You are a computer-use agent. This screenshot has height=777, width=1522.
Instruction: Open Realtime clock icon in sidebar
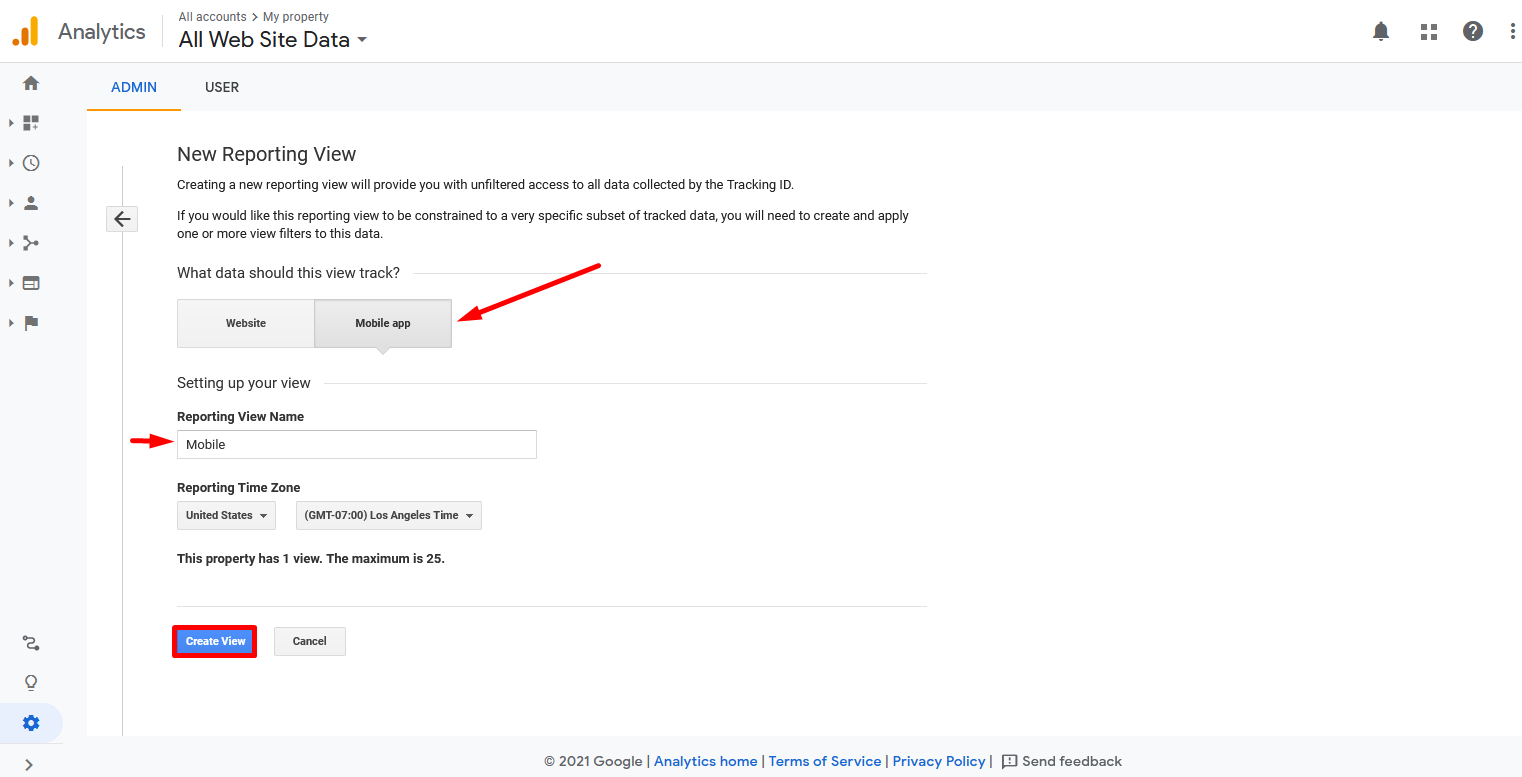point(31,163)
